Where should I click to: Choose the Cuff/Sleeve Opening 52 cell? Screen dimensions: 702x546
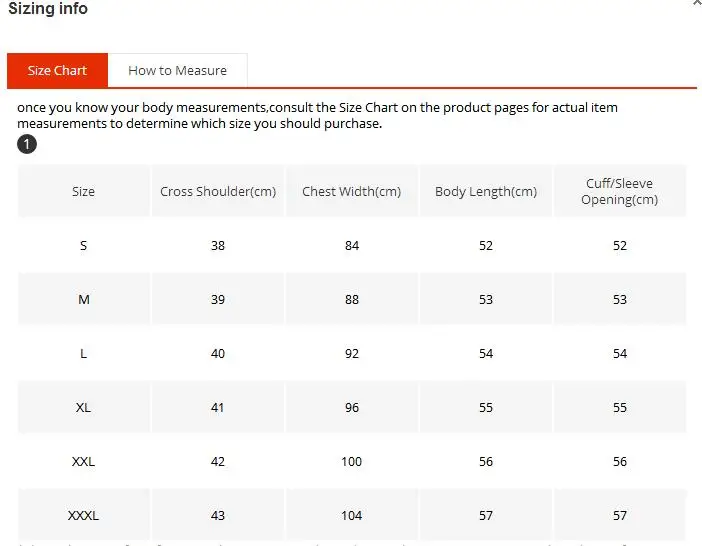pyautogui.click(x=620, y=245)
